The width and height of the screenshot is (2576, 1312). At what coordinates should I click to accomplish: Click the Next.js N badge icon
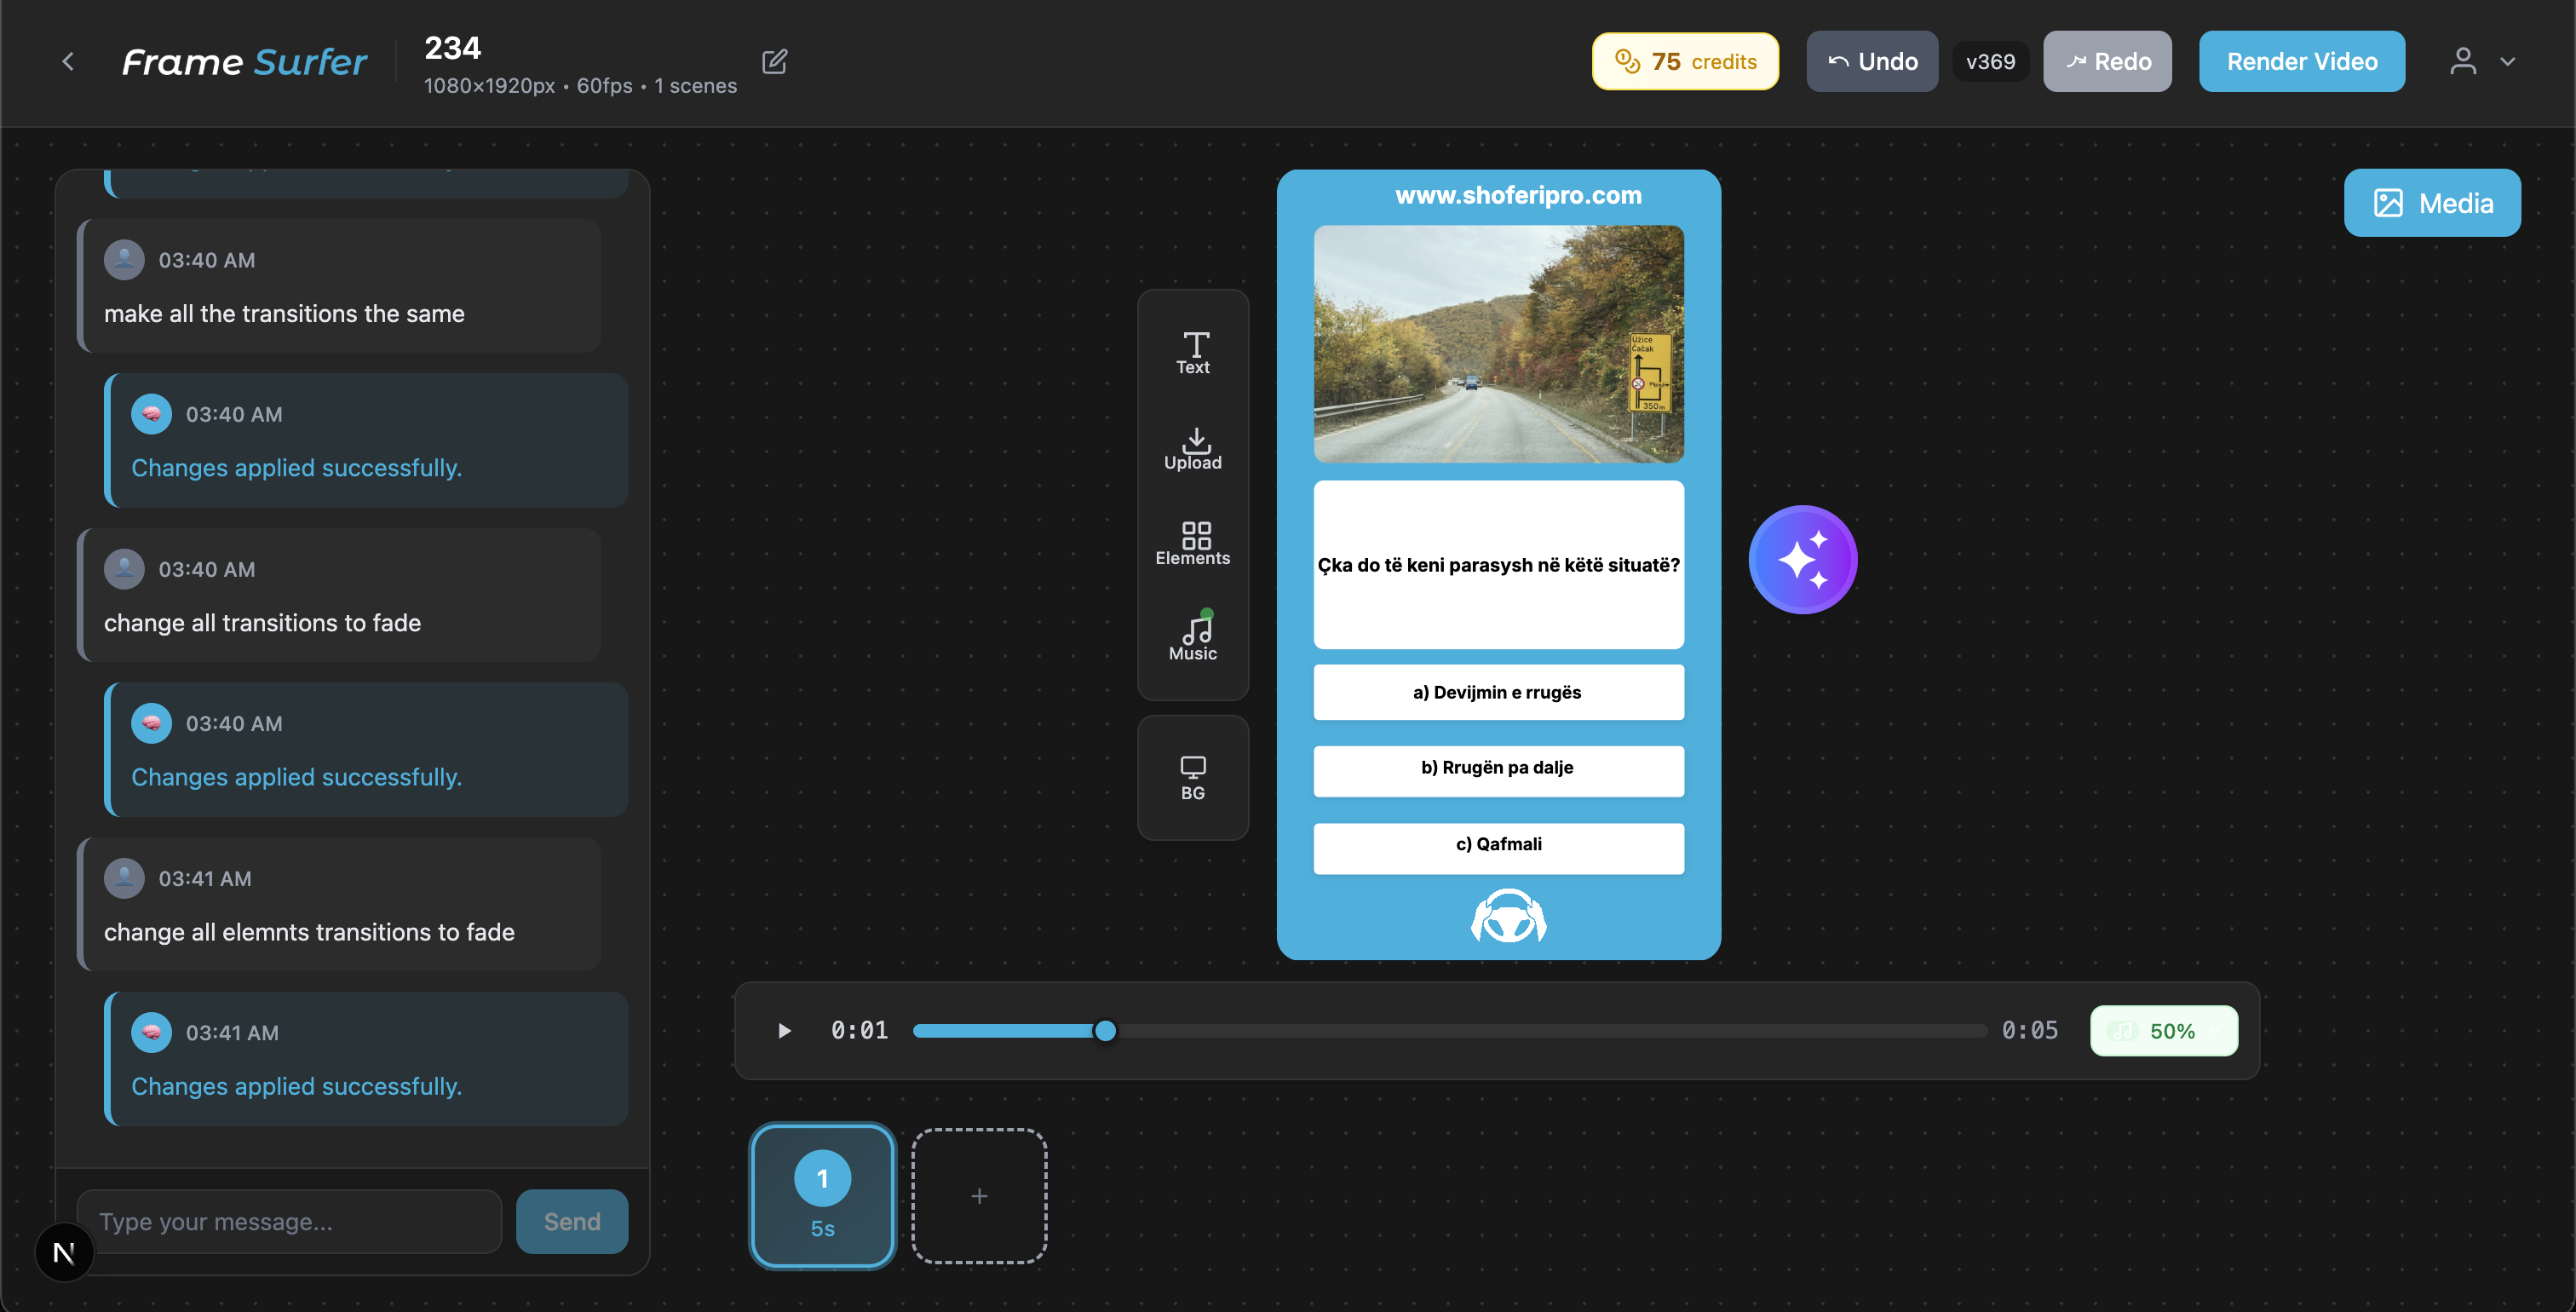pos(64,1251)
